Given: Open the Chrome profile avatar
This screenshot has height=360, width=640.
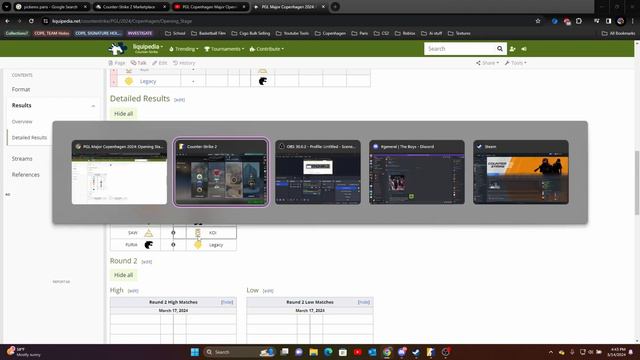Looking at the screenshot, I should pos(620,21).
